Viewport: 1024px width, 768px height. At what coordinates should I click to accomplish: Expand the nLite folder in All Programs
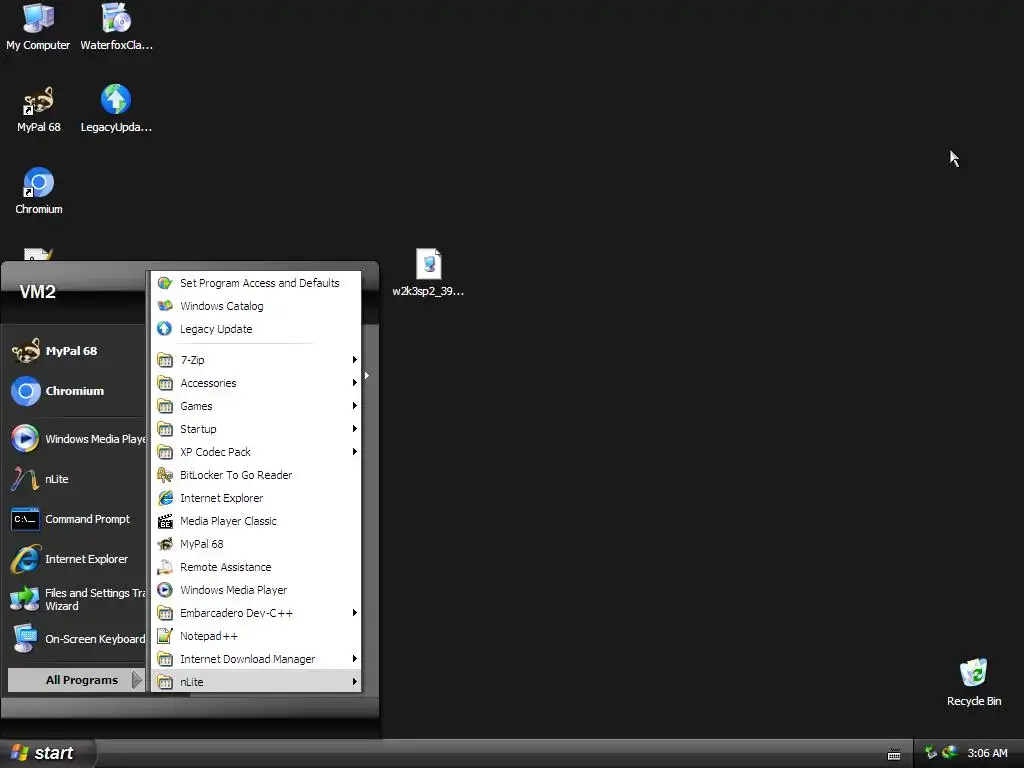(256, 682)
